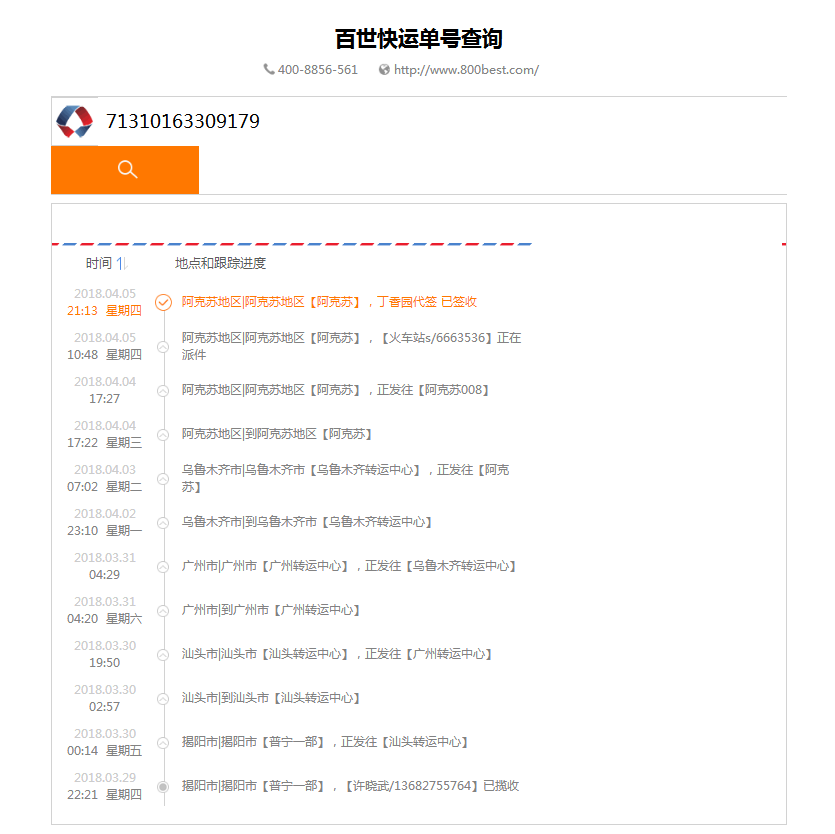Screen dimensions: 835x834
Task: Select the 丁香园代签 已签收 status entry
Action: click(x=329, y=302)
